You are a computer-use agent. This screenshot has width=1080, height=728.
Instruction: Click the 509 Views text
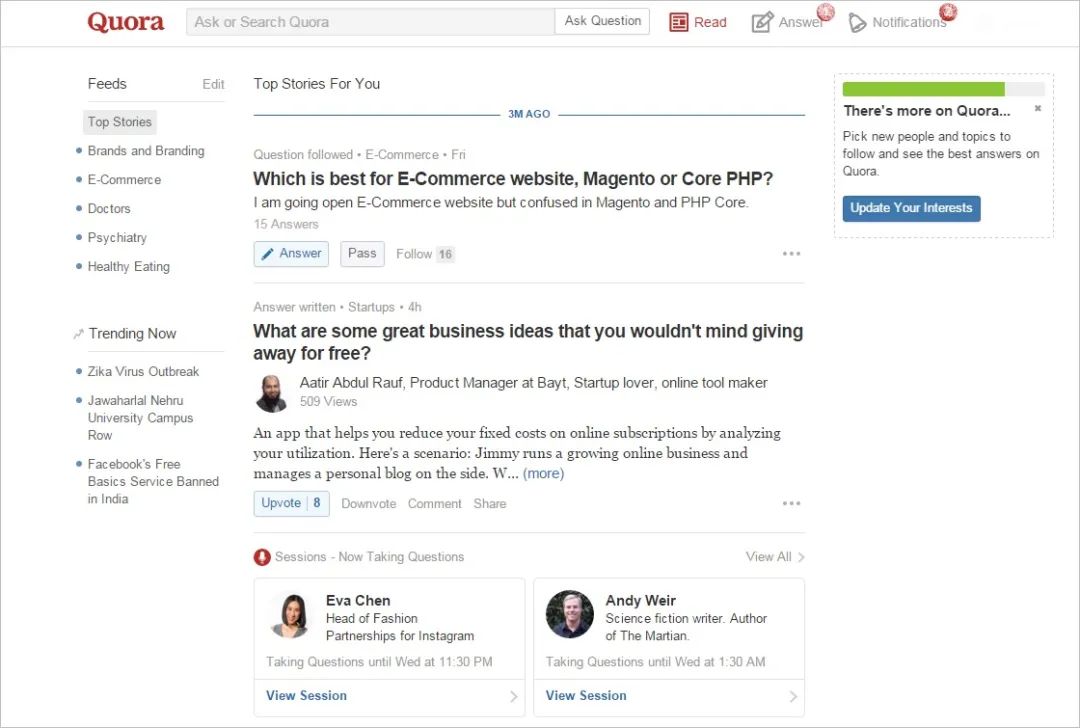[329, 402]
